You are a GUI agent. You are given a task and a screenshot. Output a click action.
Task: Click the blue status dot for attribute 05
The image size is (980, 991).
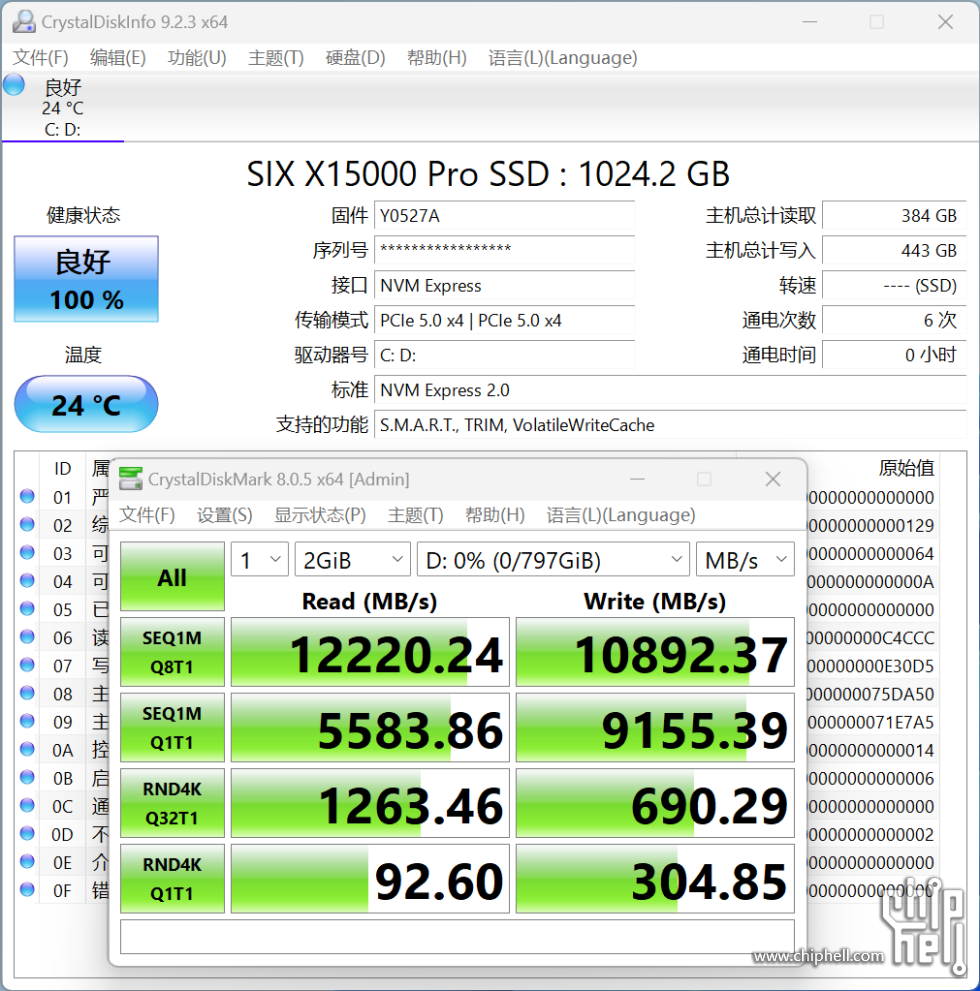point(27,609)
